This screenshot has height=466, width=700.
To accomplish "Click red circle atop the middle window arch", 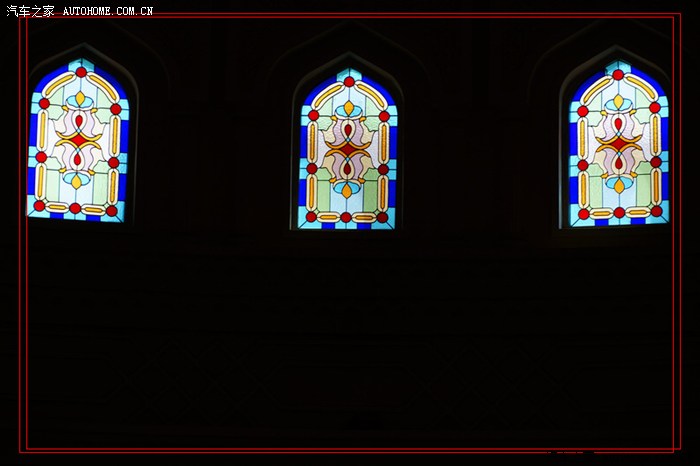I will coord(348,82).
